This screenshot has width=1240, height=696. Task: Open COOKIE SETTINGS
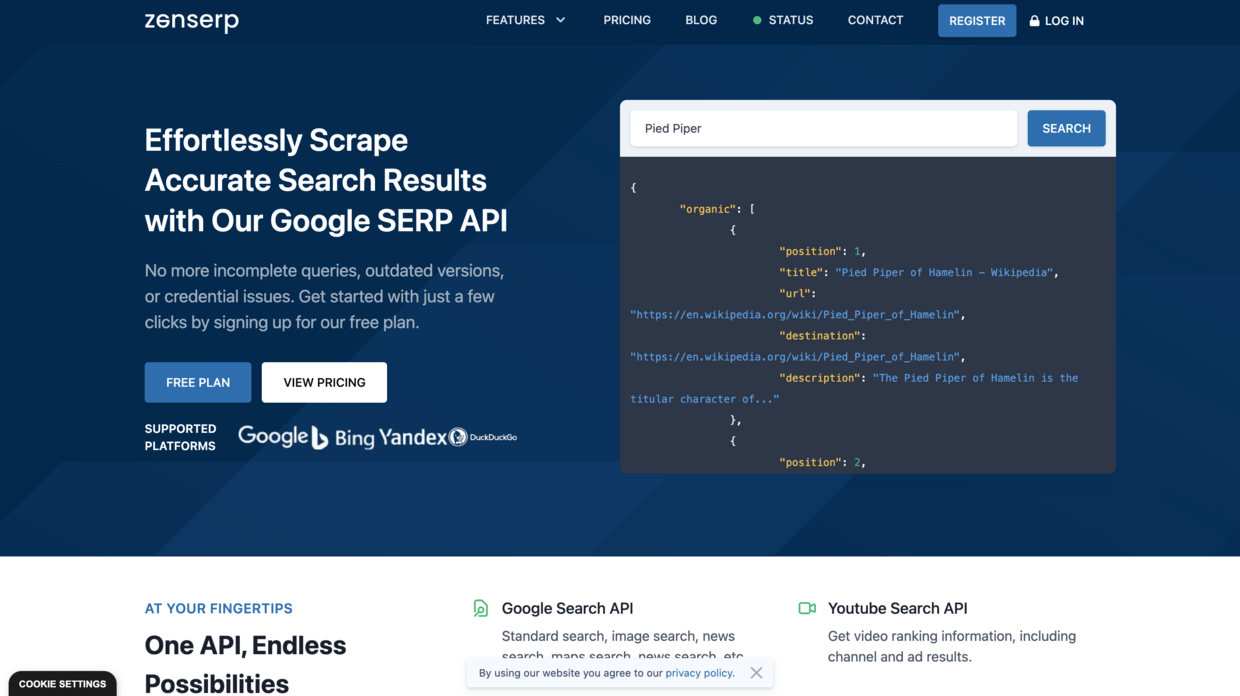(61, 683)
